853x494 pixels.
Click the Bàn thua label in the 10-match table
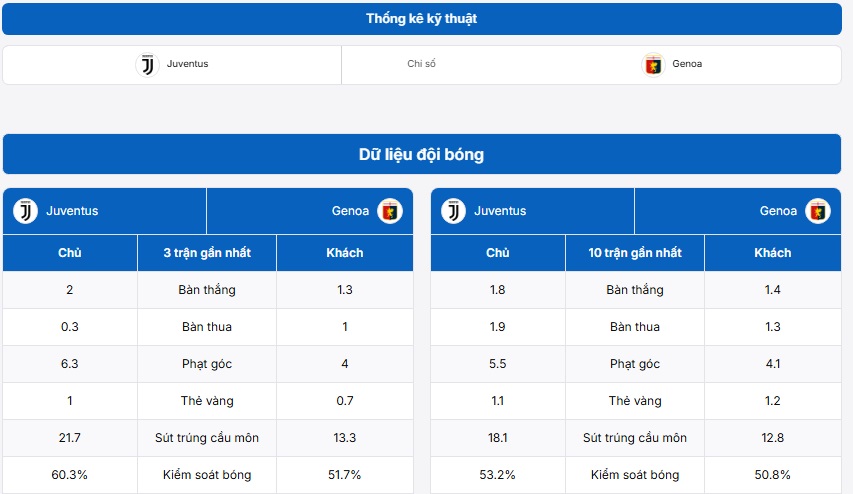(635, 327)
